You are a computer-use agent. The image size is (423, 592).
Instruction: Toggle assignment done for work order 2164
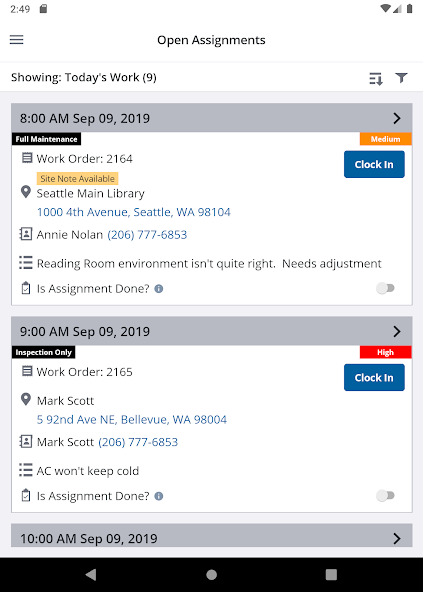[386, 288]
